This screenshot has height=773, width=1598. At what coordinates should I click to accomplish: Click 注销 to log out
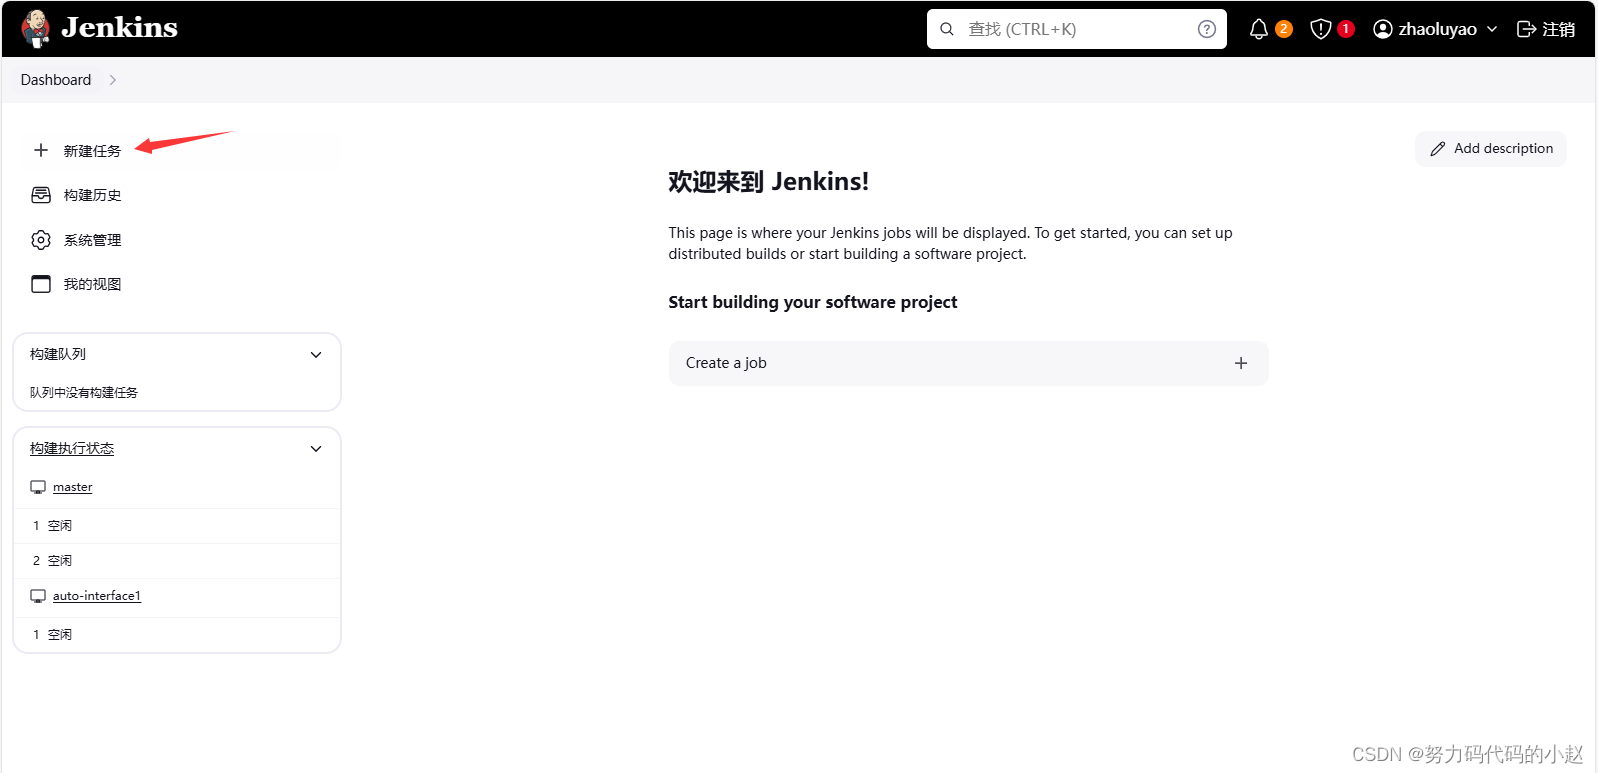(1558, 29)
